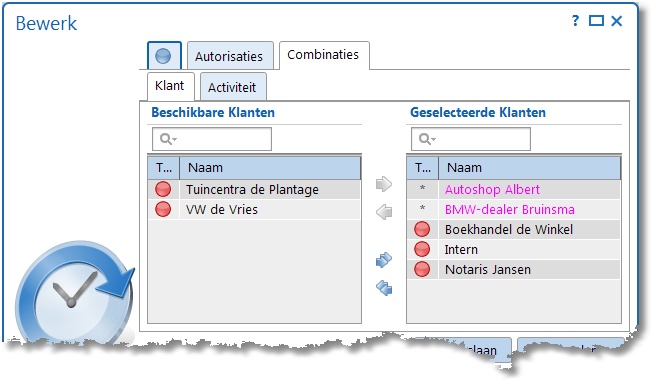Click red status icon of Notaris Jansen
Image resolution: width=653 pixels, height=383 pixels.
pyautogui.click(x=422, y=269)
